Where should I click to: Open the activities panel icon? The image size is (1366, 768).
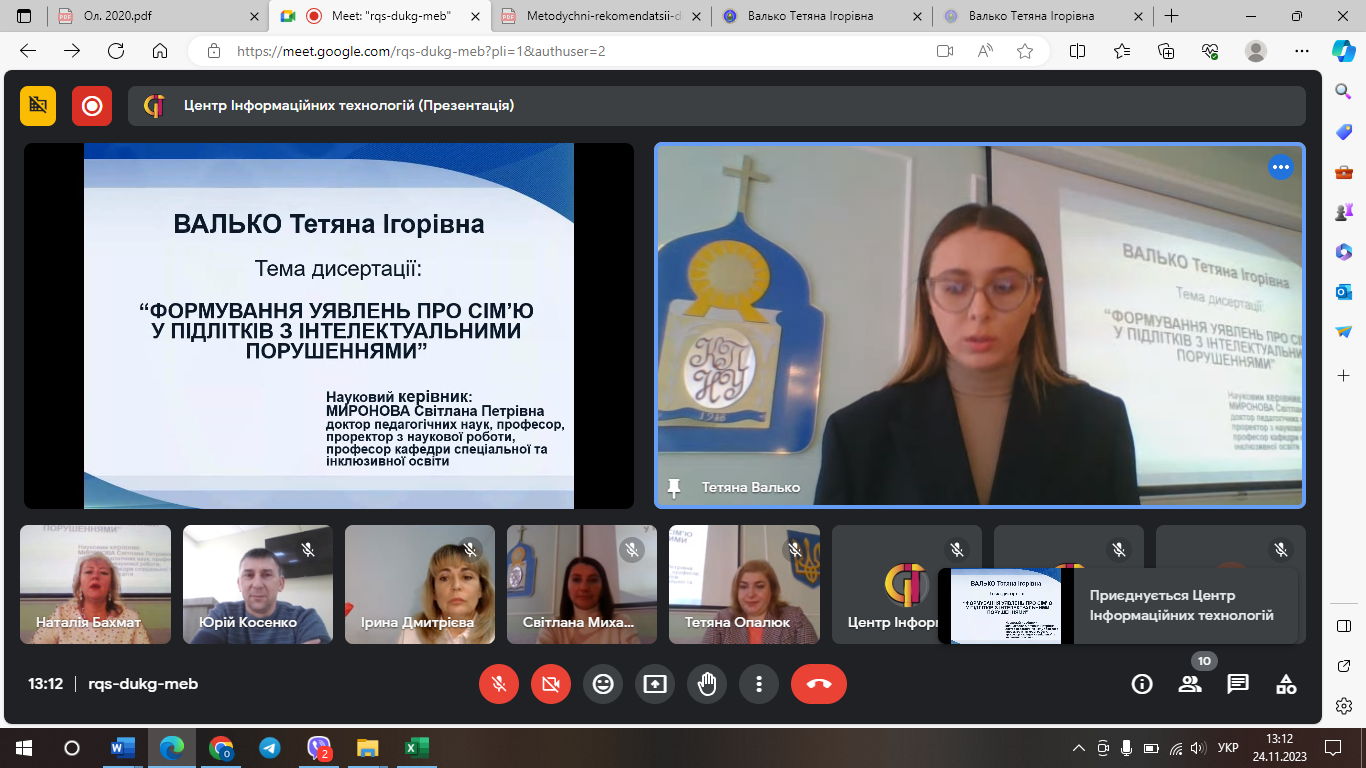[1286, 684]
